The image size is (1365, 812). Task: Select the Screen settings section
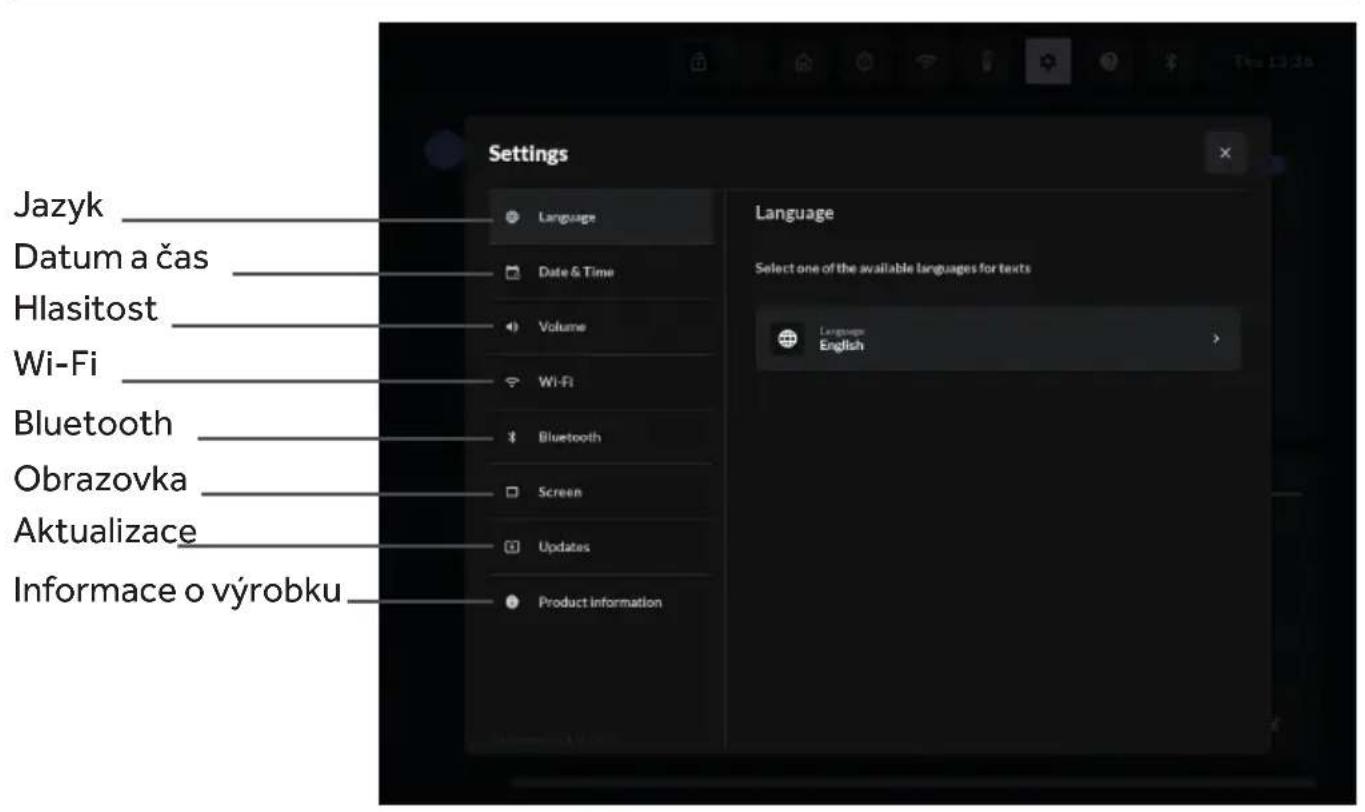tap(601, 492)
